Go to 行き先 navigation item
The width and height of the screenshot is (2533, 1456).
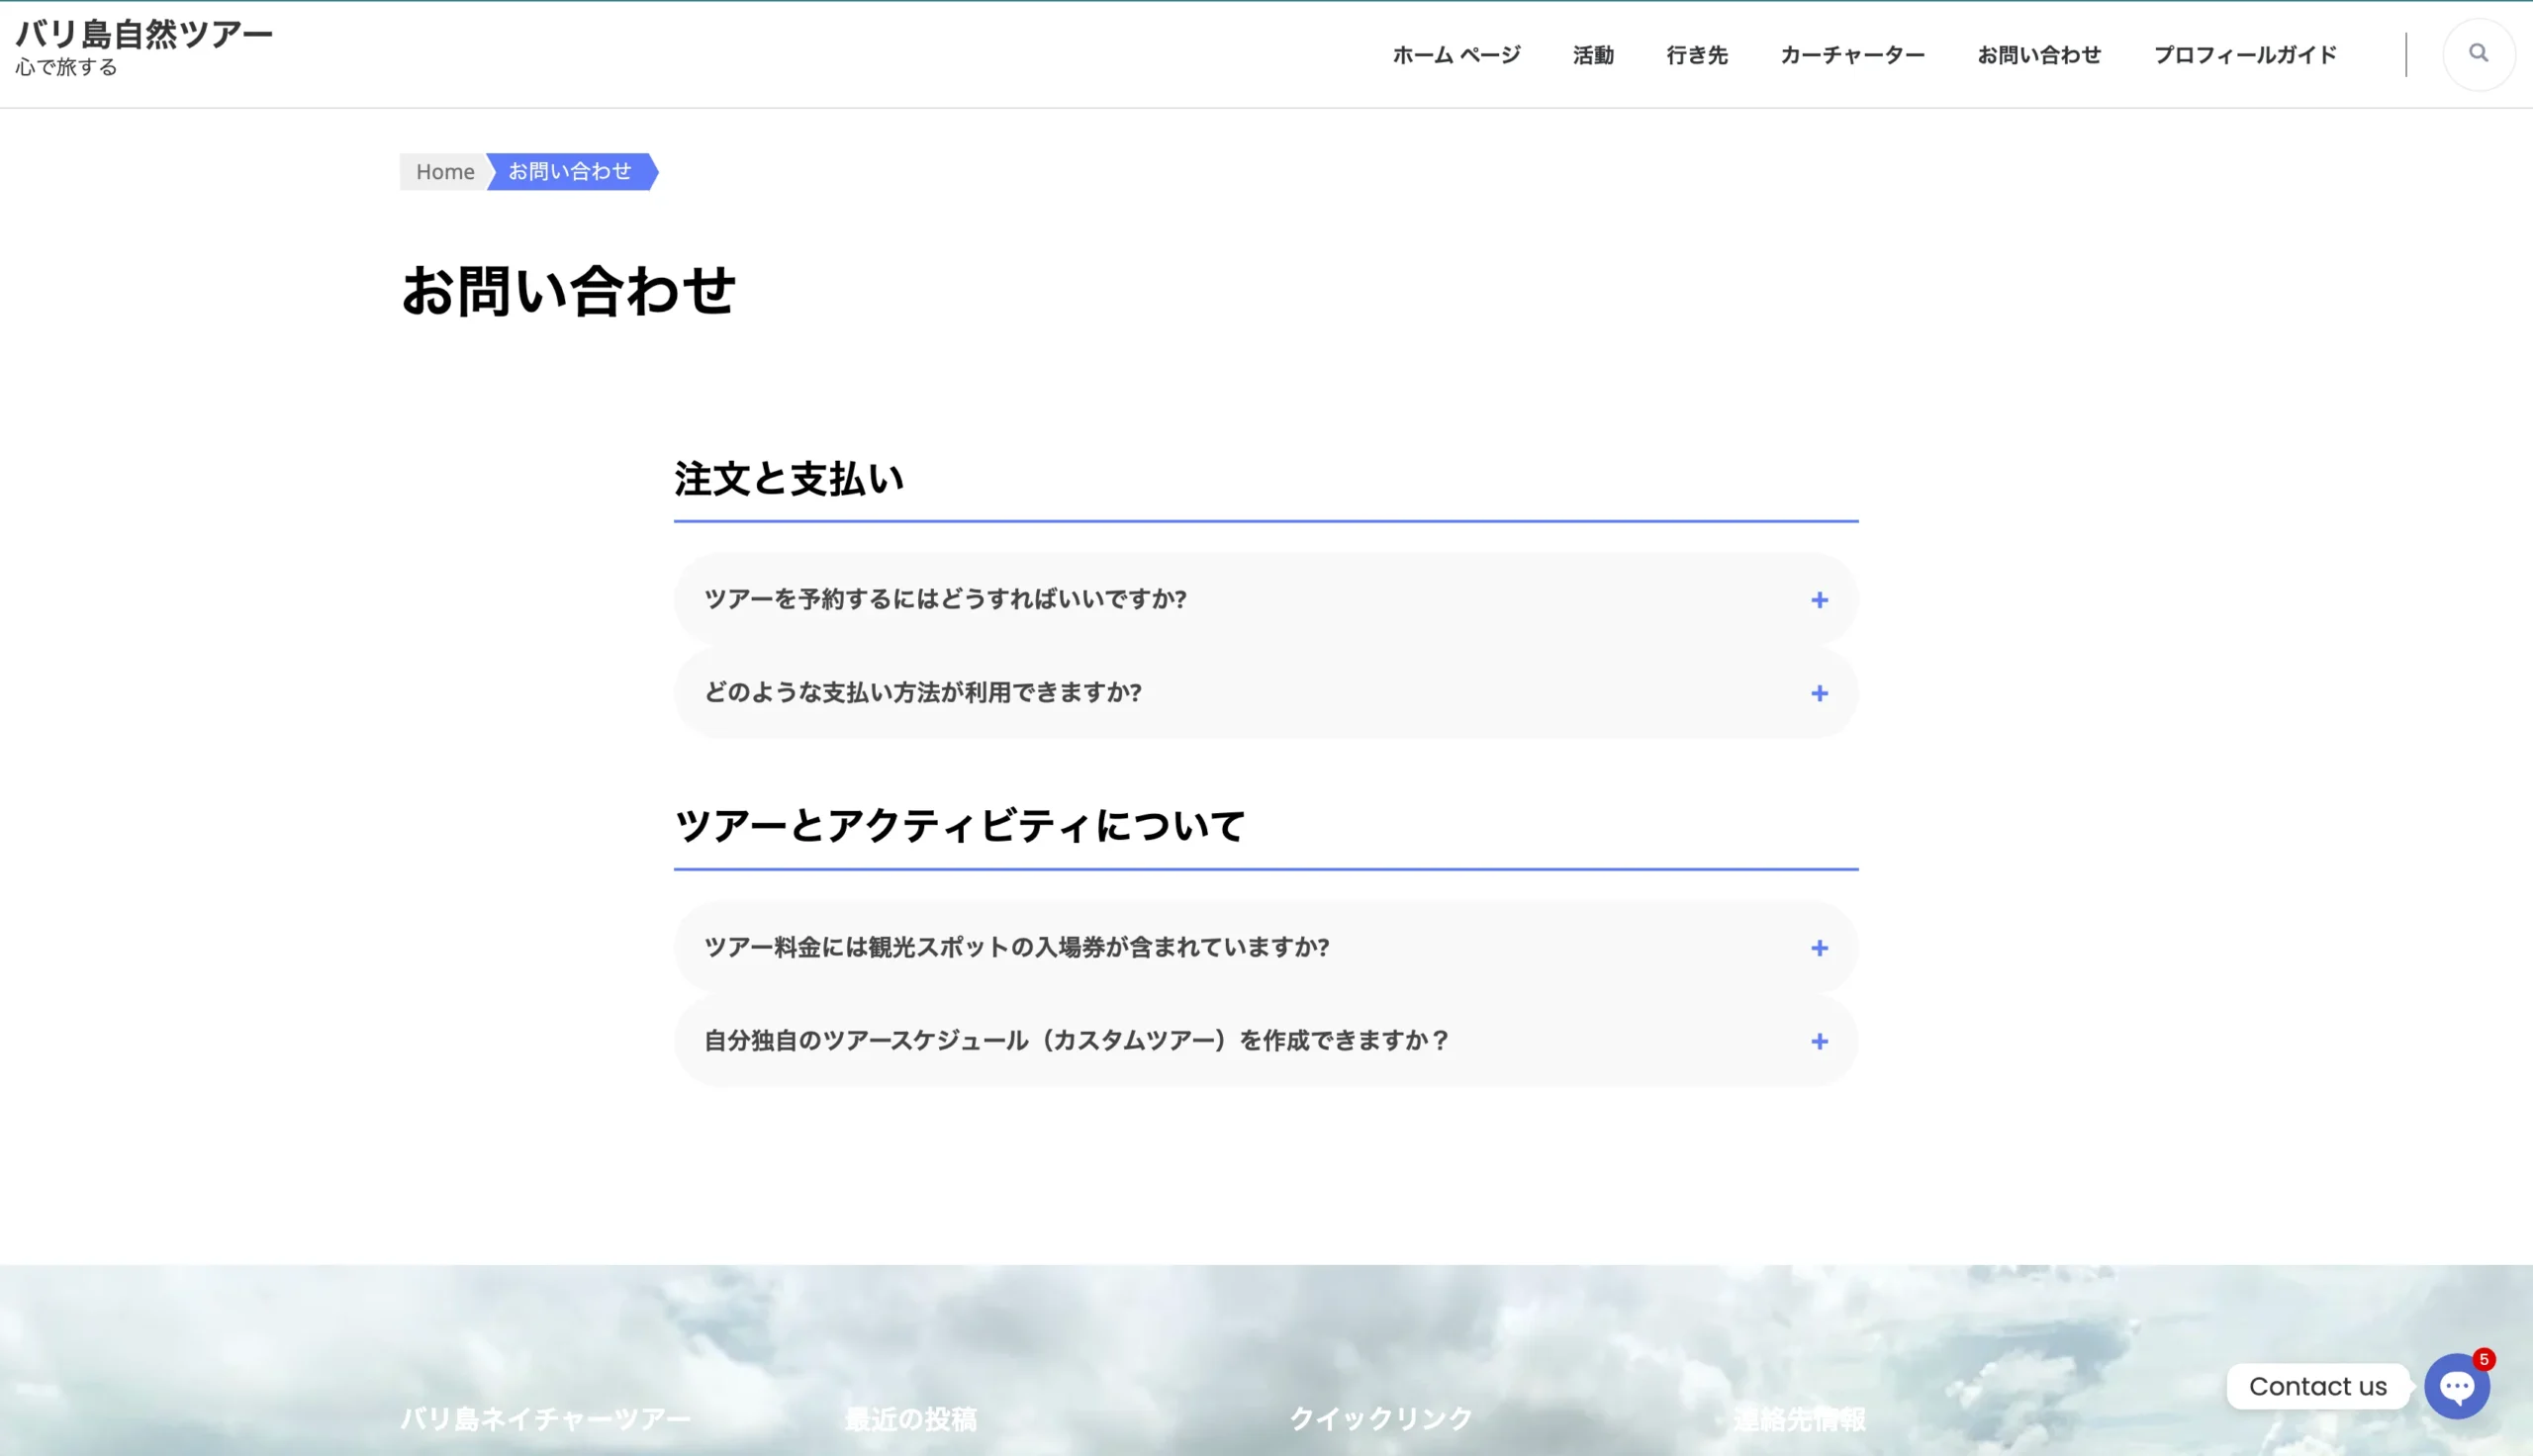click(x=1696, y=55)
